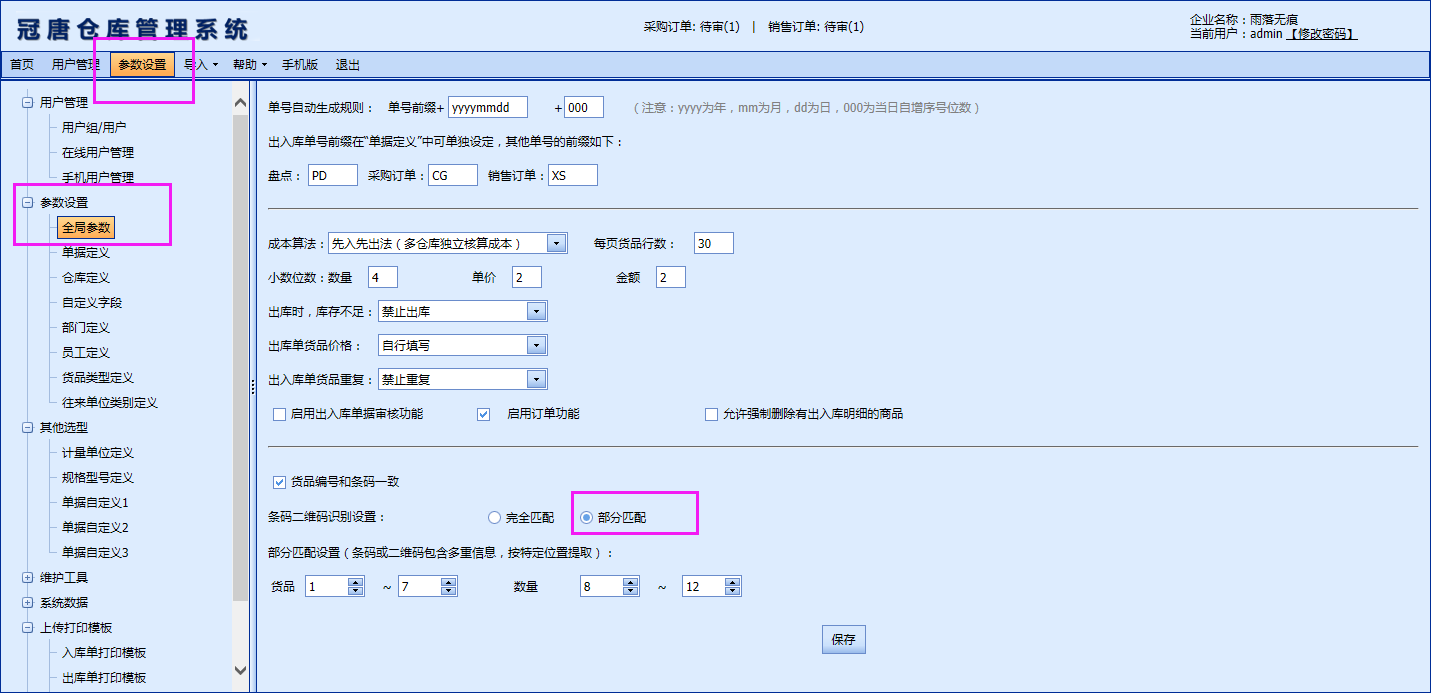This screenshot has width=1431, height=693.
Task: Click the 销售订单 prefix field XS
Action: tap(573, 175)
